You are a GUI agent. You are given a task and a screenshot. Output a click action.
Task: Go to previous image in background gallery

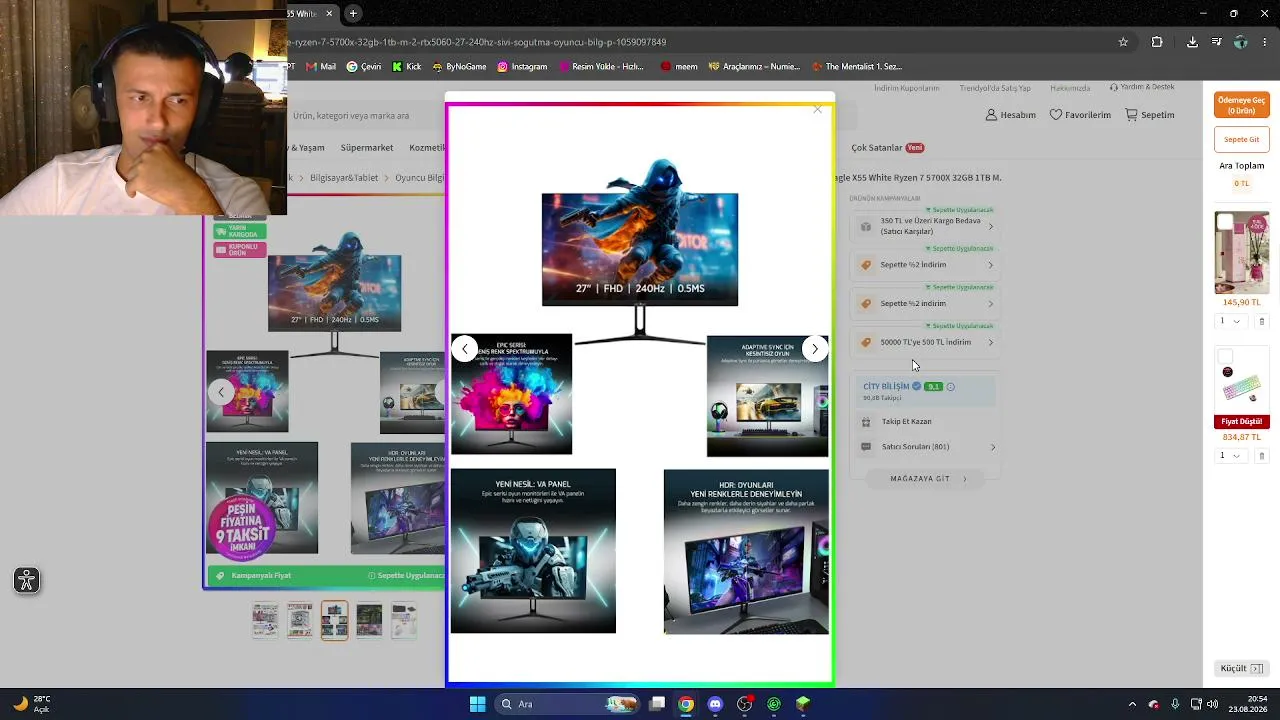[221, 392]
